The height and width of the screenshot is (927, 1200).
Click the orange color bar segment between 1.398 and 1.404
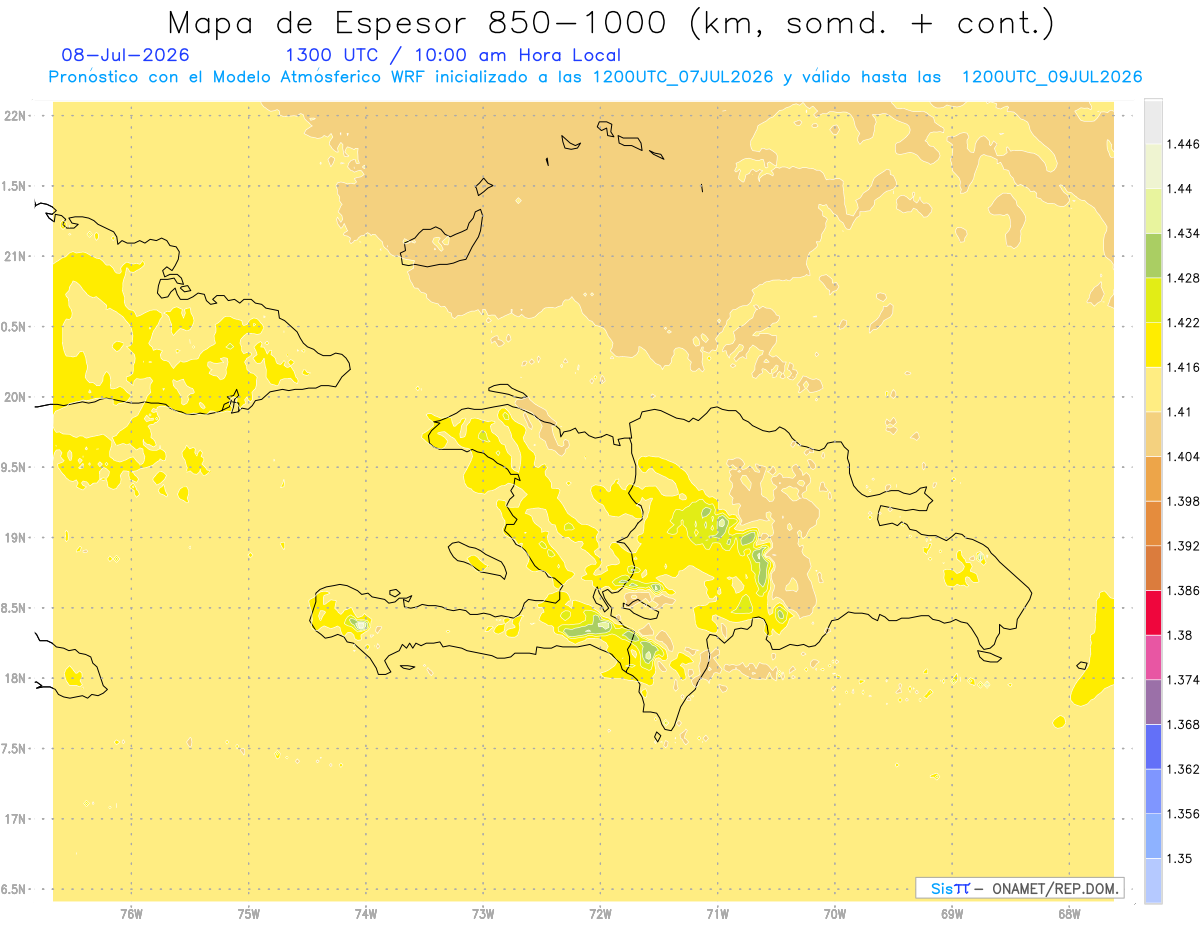coord(1153,478)
